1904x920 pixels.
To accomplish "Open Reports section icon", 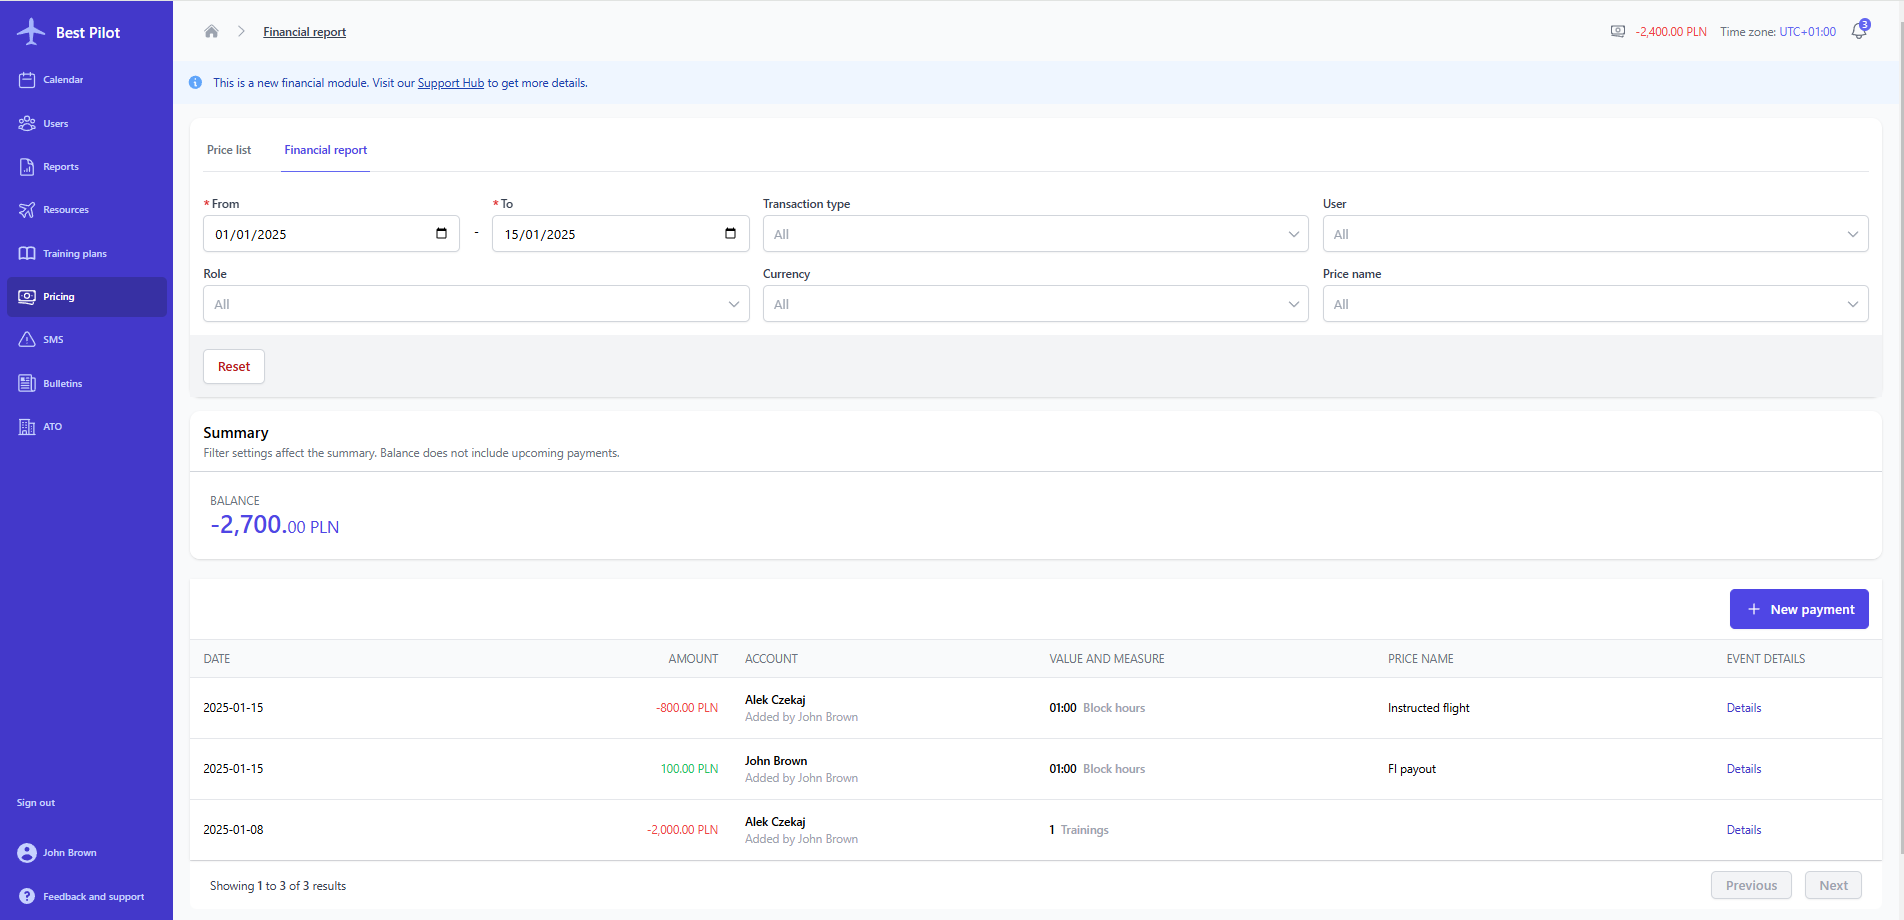I will (27, 167).
